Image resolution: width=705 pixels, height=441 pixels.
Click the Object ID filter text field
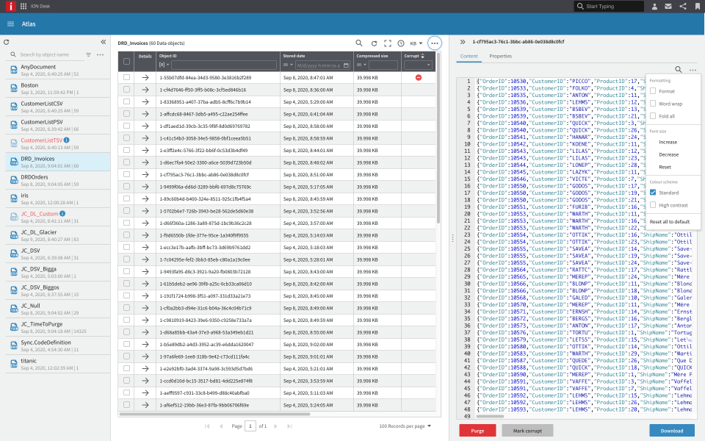223,65
